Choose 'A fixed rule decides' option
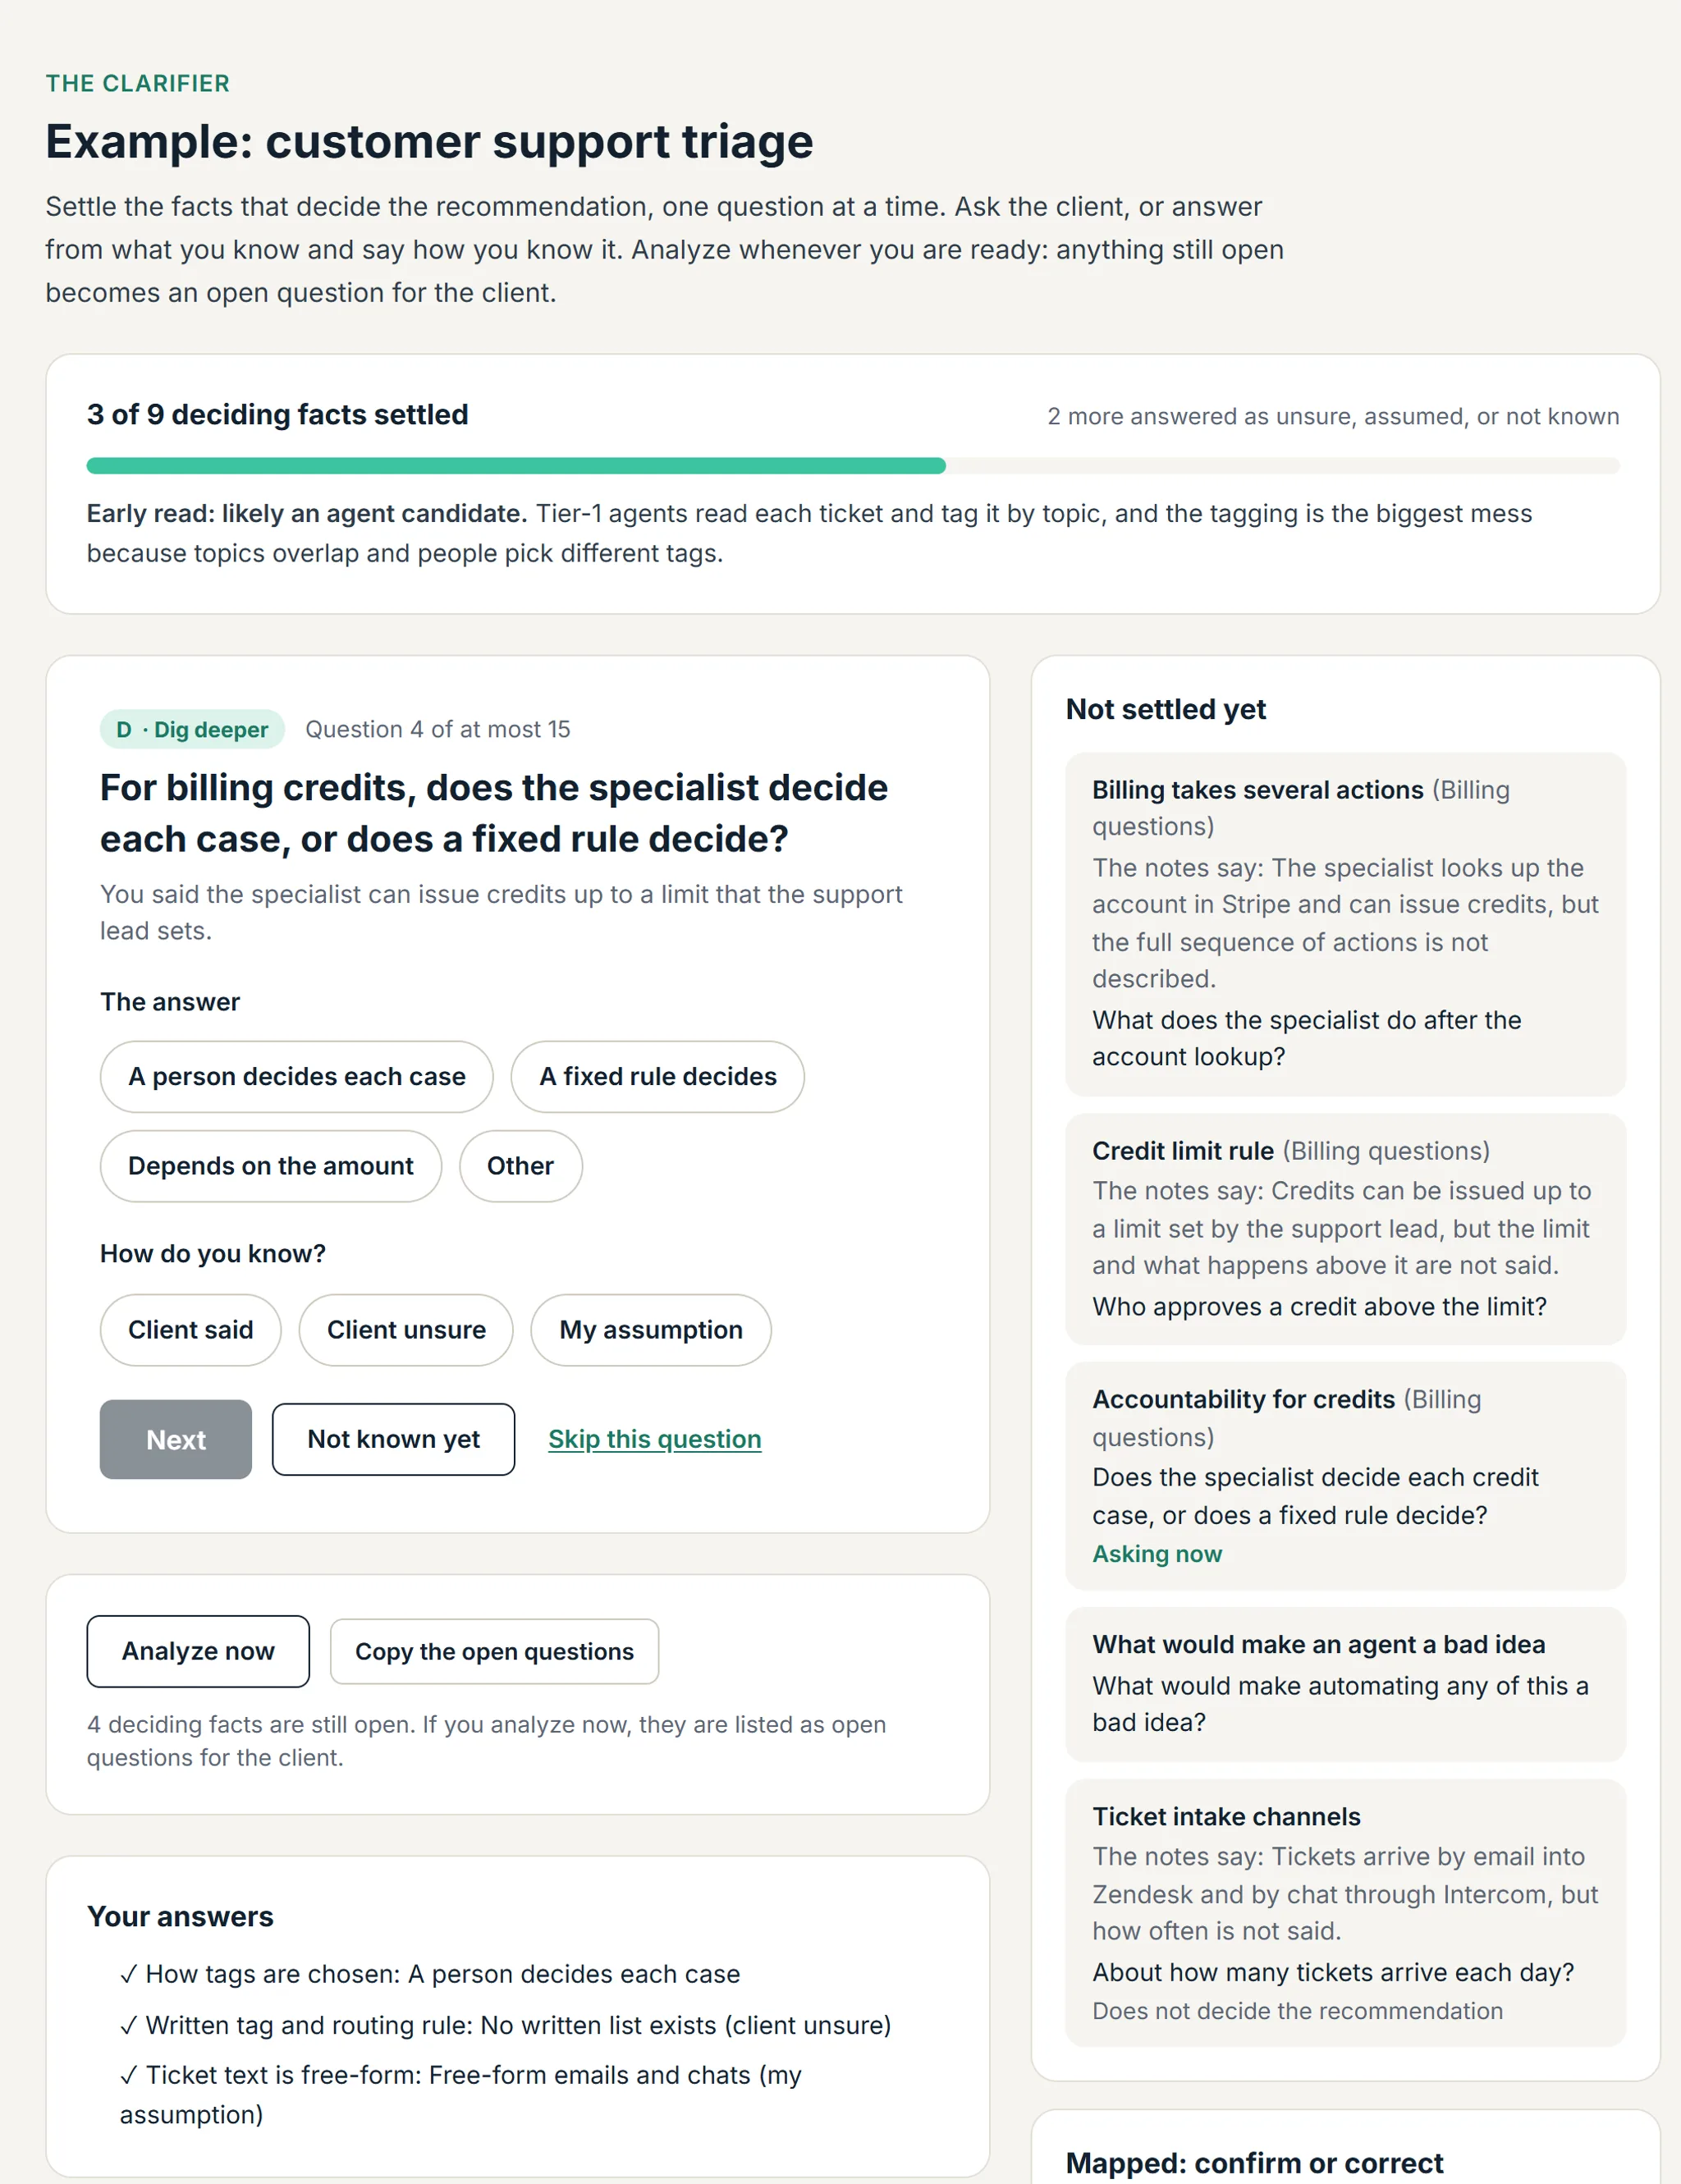The image size is (1681, 2184). [657, 1076]
